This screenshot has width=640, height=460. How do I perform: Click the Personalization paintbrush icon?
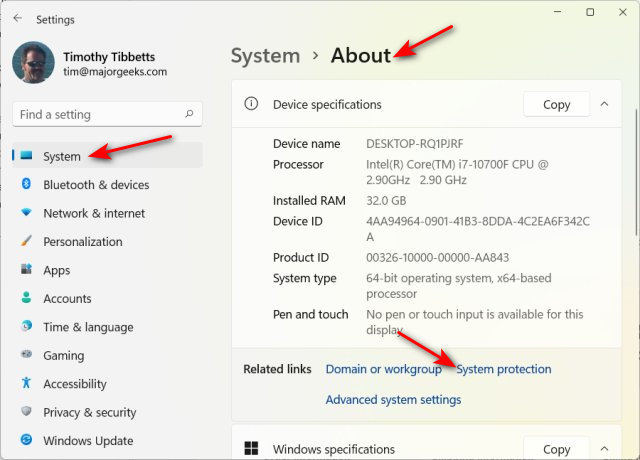[x=26, y=242]
